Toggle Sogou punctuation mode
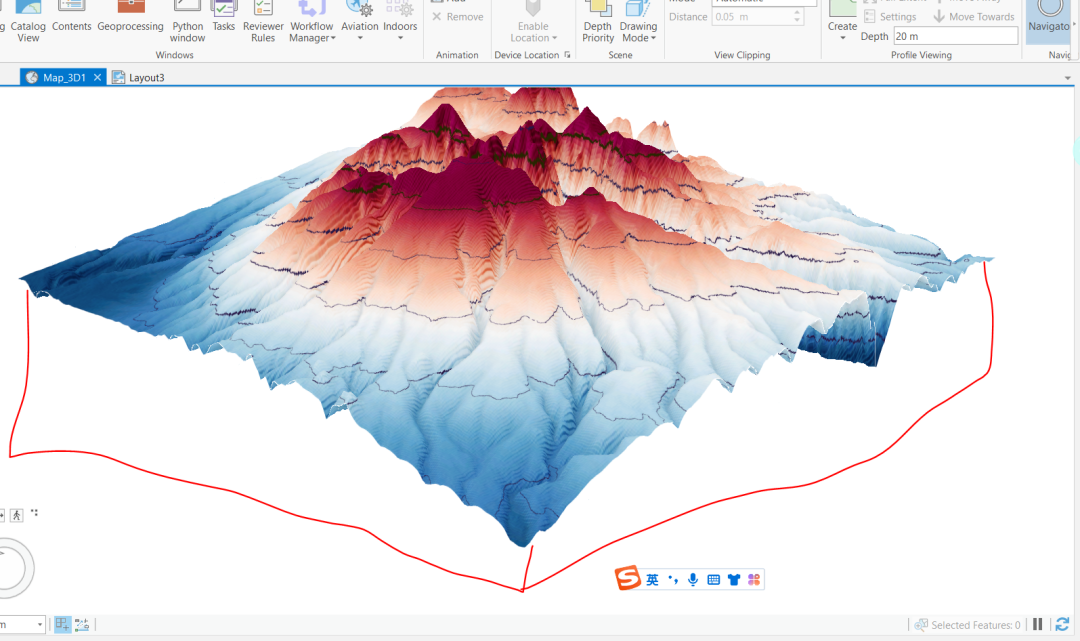This screenshot has height=641, width=1080. coord(673,580)
